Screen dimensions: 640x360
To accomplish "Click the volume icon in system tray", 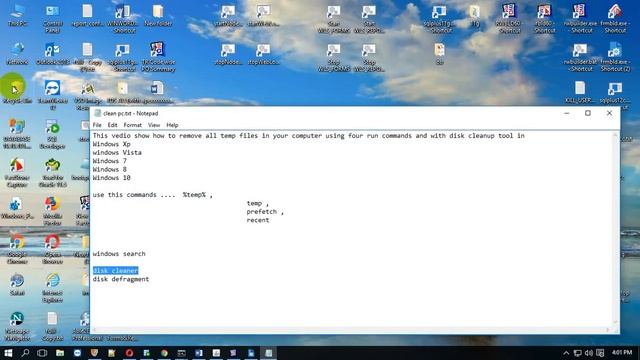I will (589, 353).
